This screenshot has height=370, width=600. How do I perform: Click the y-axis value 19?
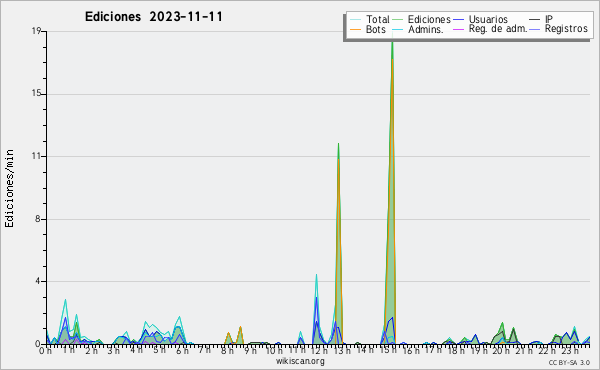coord(36,31)
